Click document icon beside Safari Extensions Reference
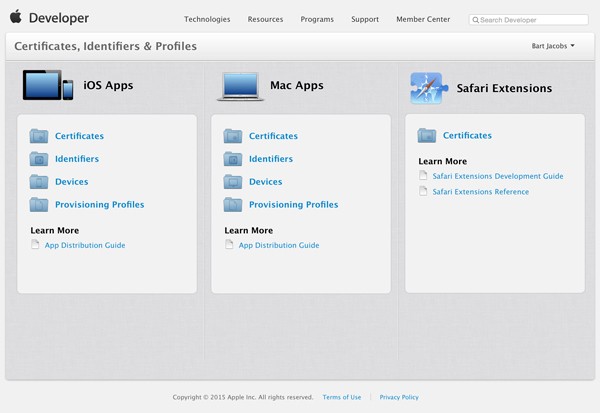The image size is (600, 413). tap(423, 191)
